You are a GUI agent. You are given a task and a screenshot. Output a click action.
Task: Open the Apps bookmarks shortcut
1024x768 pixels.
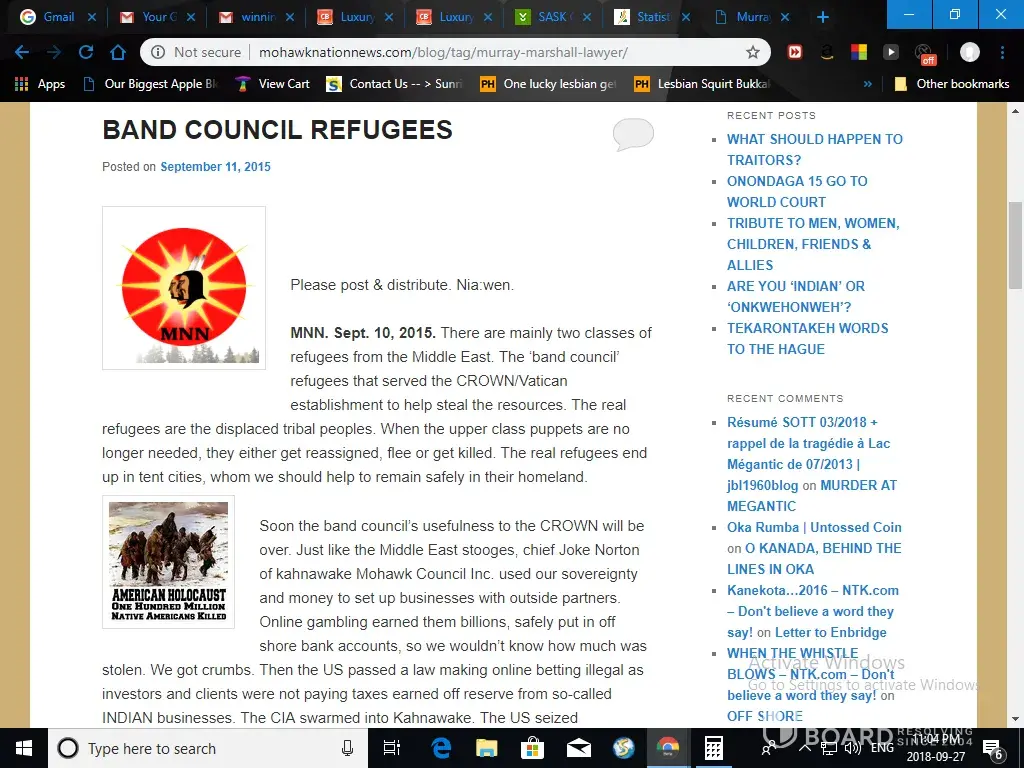tap(40, 84)
